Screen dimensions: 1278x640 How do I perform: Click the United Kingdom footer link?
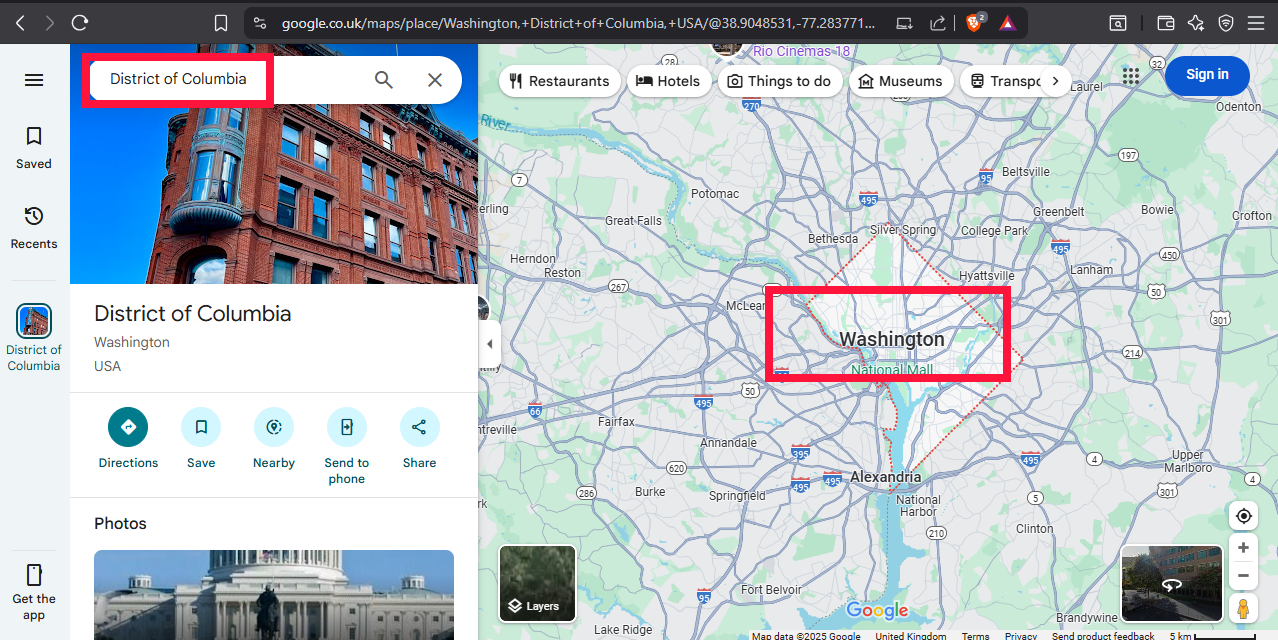tap(911, 636)
